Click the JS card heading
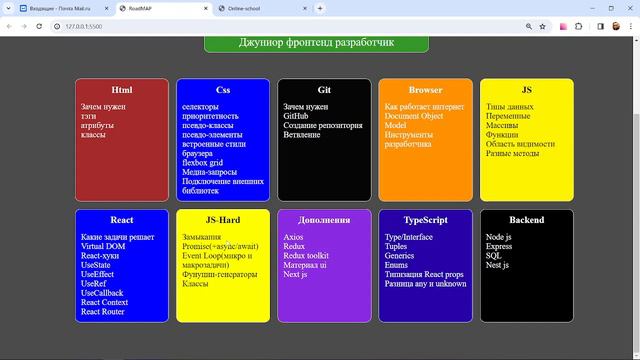Screen dimensions: 640x360 (527, 90)
